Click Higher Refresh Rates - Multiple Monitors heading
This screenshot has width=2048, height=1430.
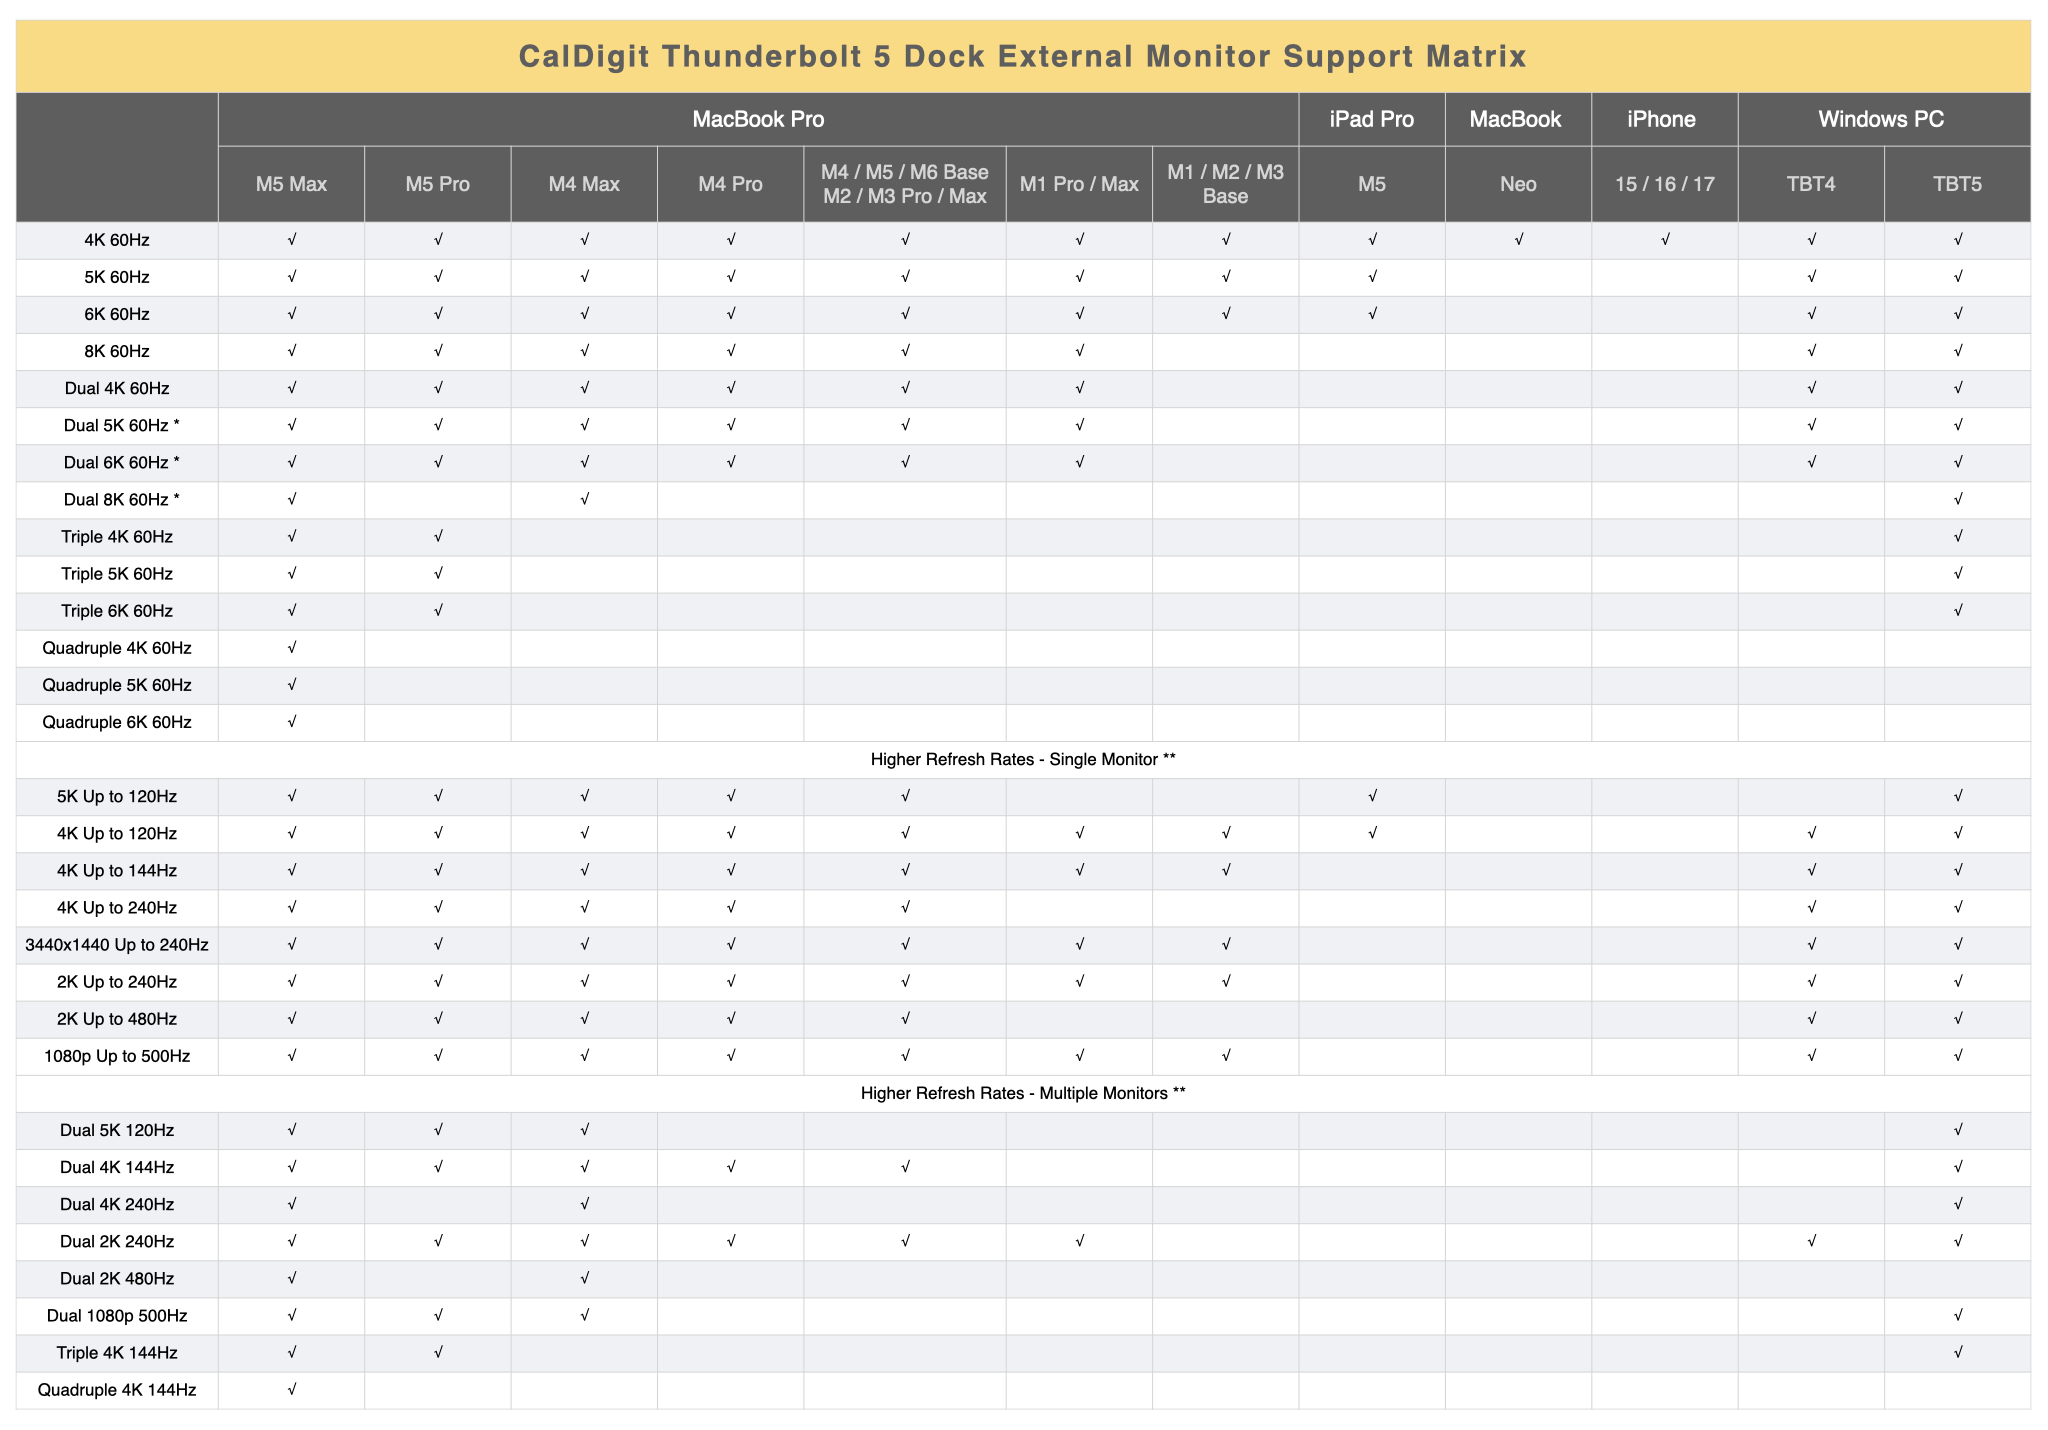tap(1022, 1094)
